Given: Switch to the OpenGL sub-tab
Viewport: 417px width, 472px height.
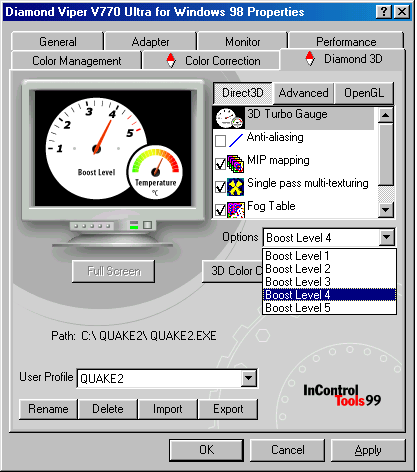Looking at the screenshot, I should click(x=364, y=93).
